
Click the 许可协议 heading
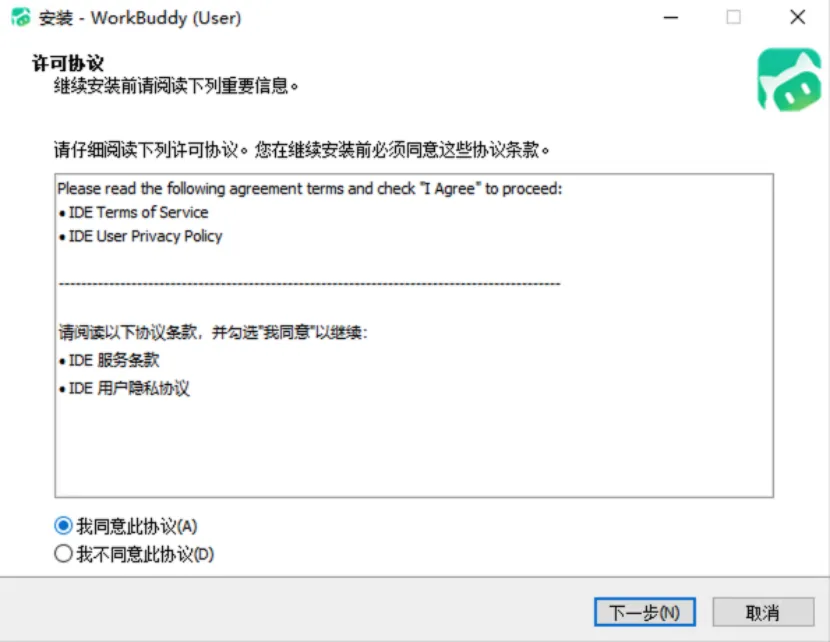[68, 63]
